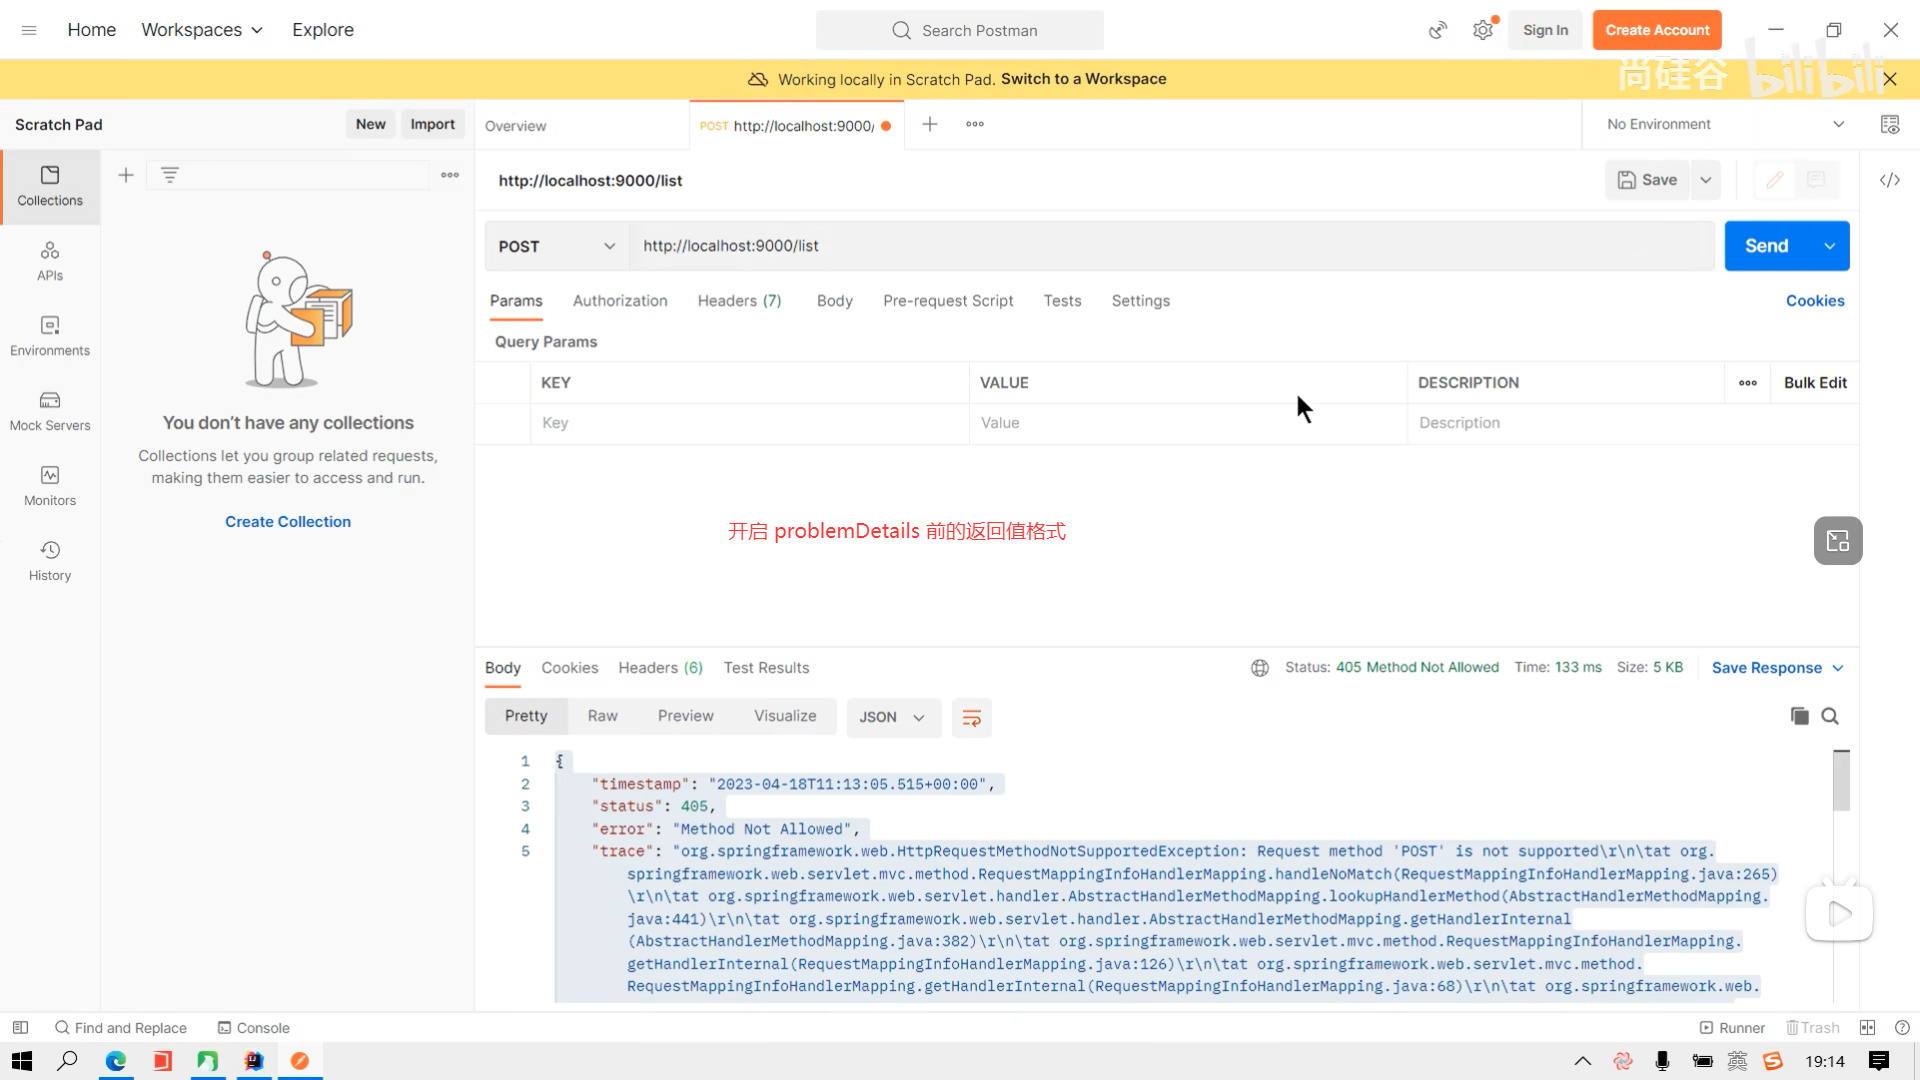
Task: Search within the response body
Action: coord(1830,716)
